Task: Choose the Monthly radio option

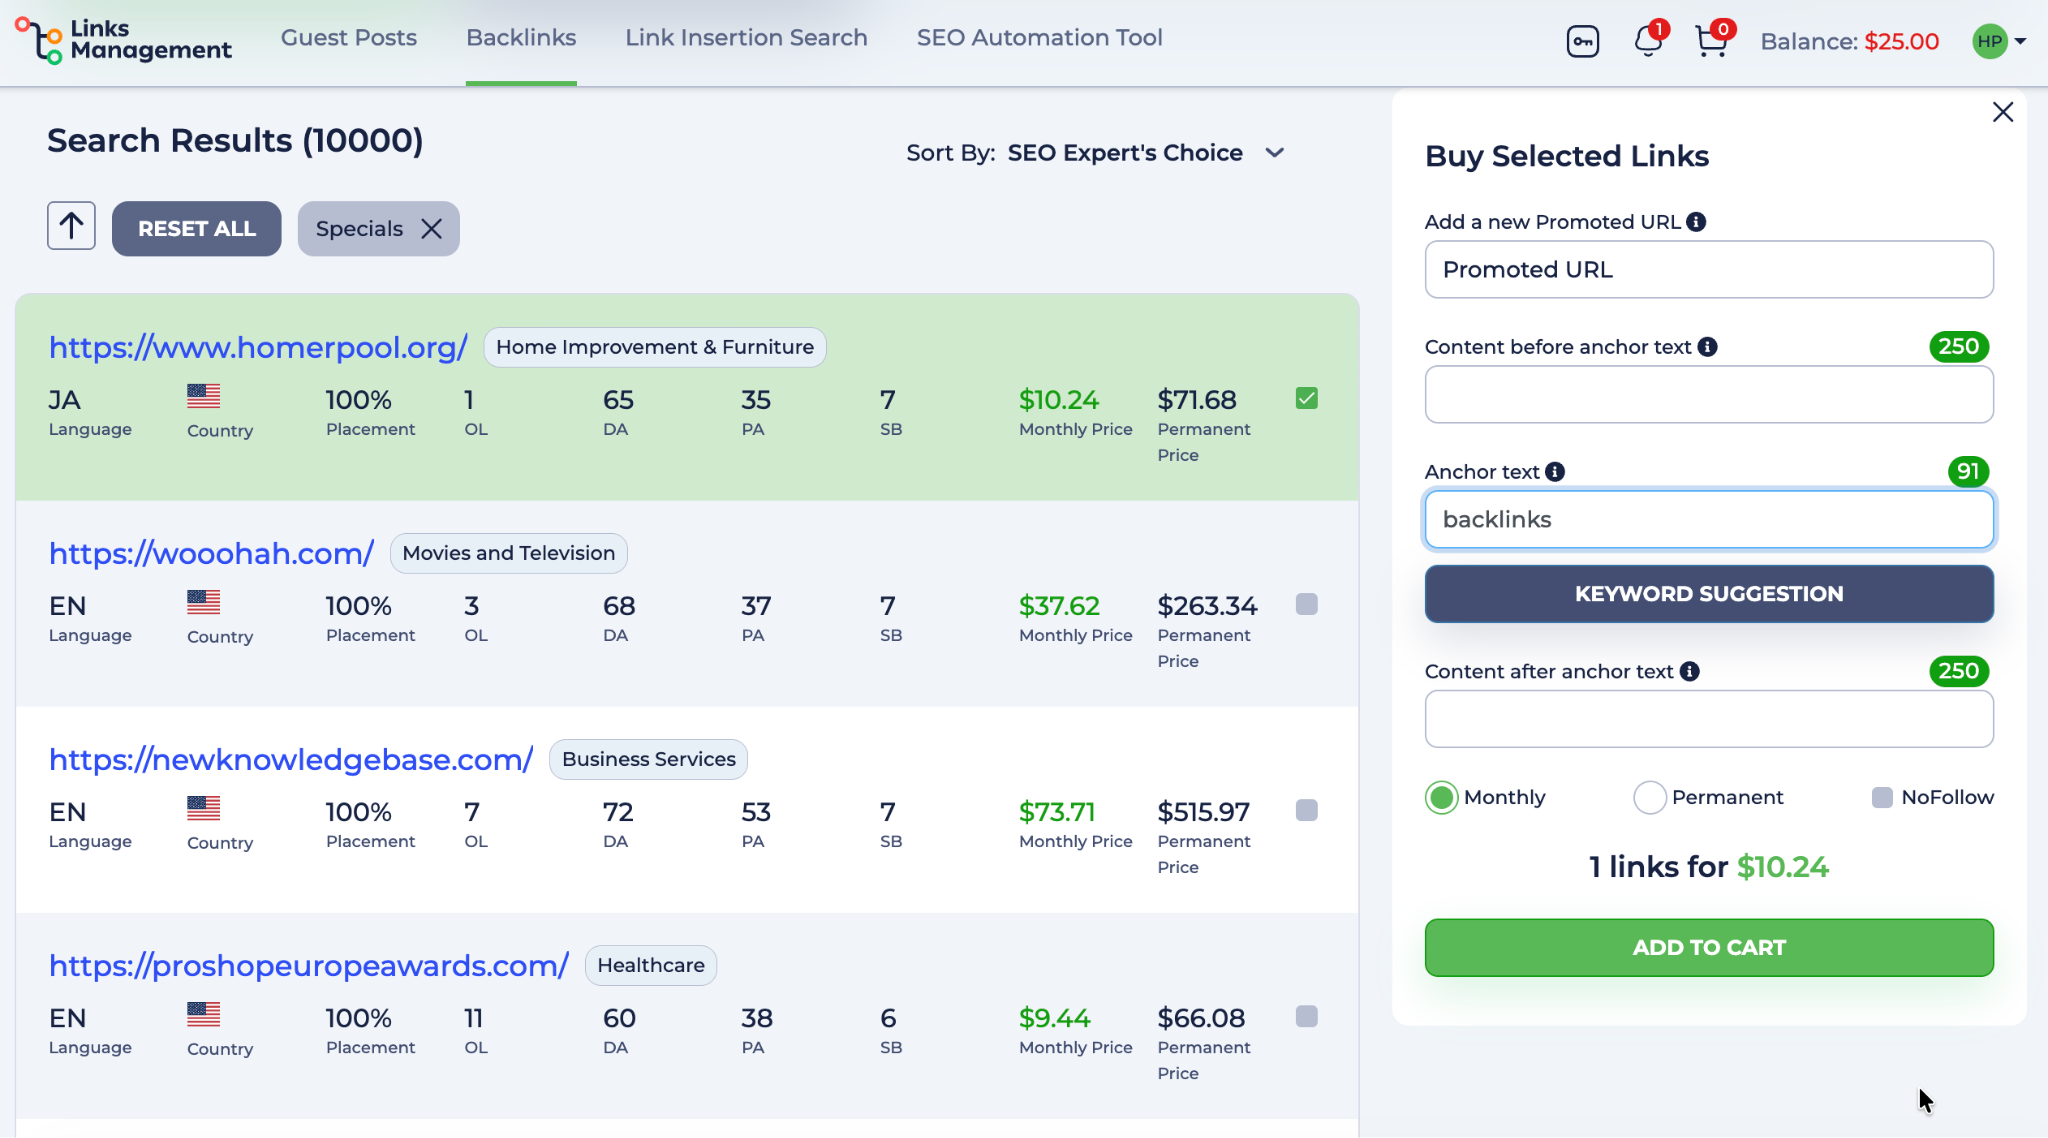Action: [x=1442, y=798]
